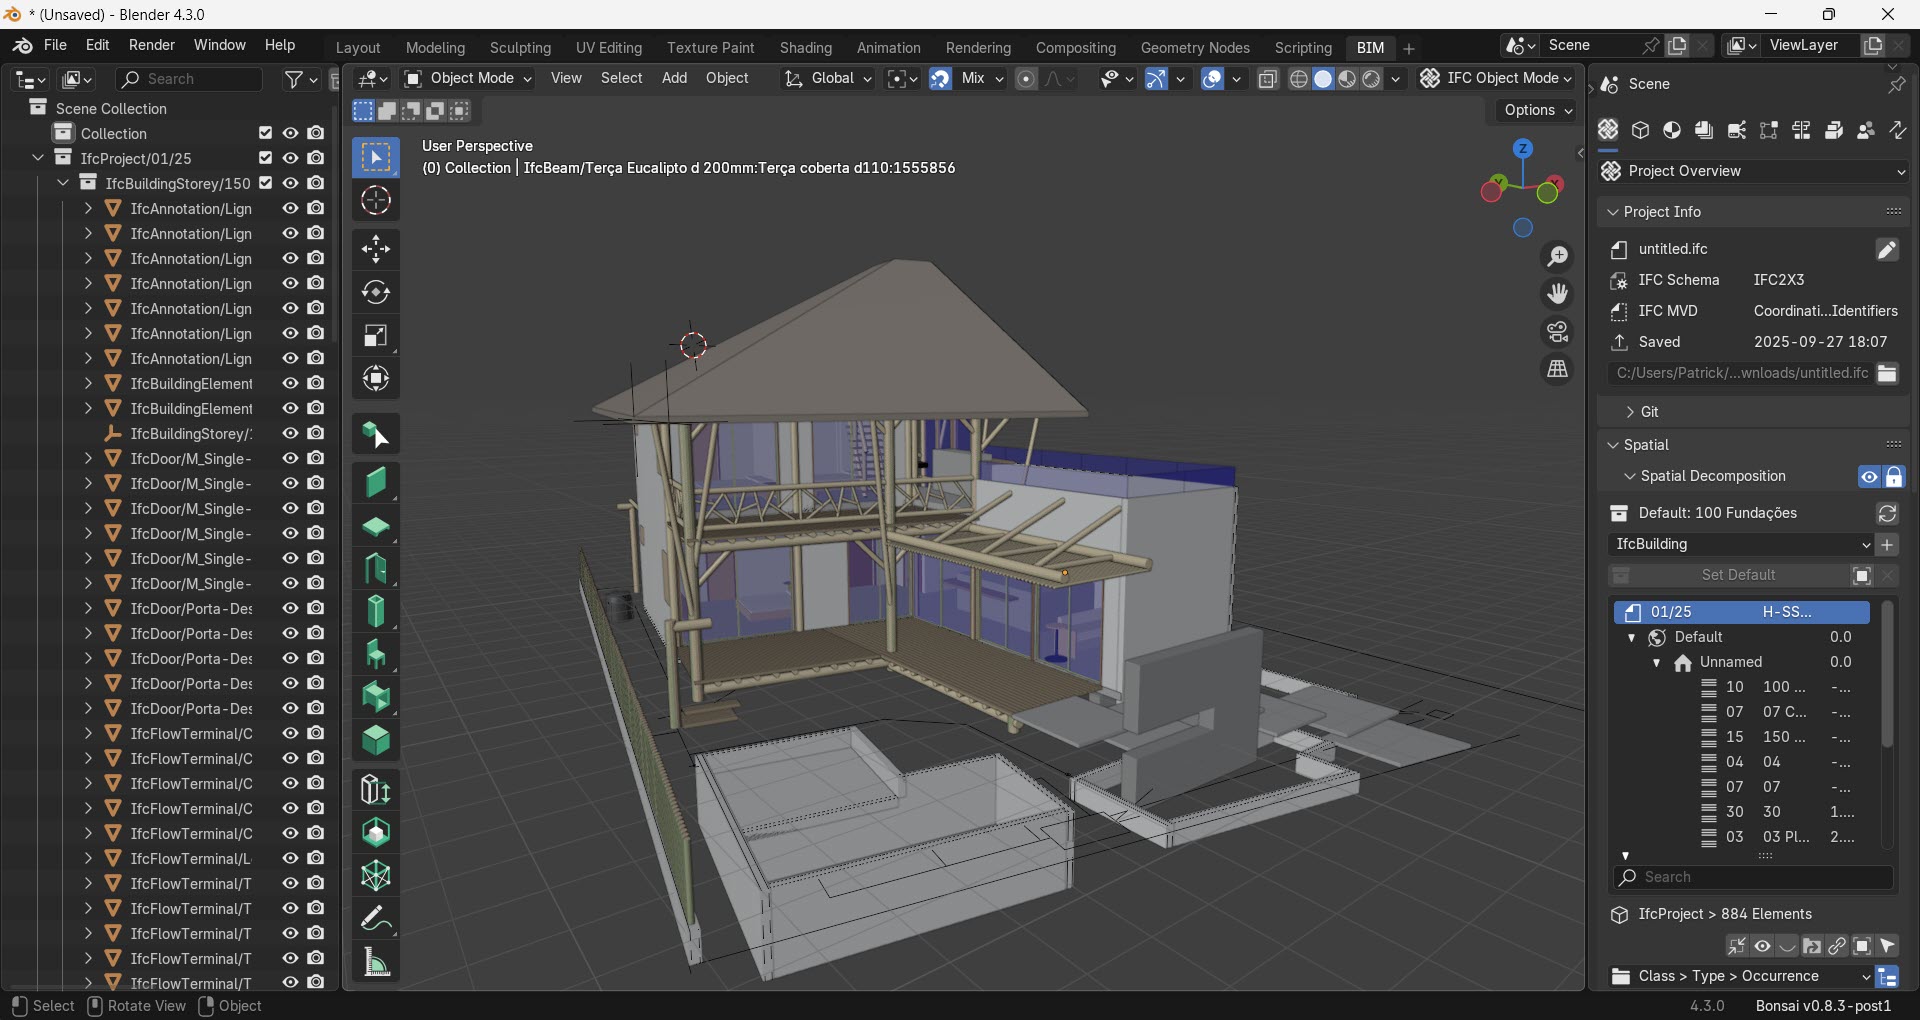Viewport: 1920px width, 1020px height.
Task: Open the Global transform orientation dropdown
Action: [828, 79]
